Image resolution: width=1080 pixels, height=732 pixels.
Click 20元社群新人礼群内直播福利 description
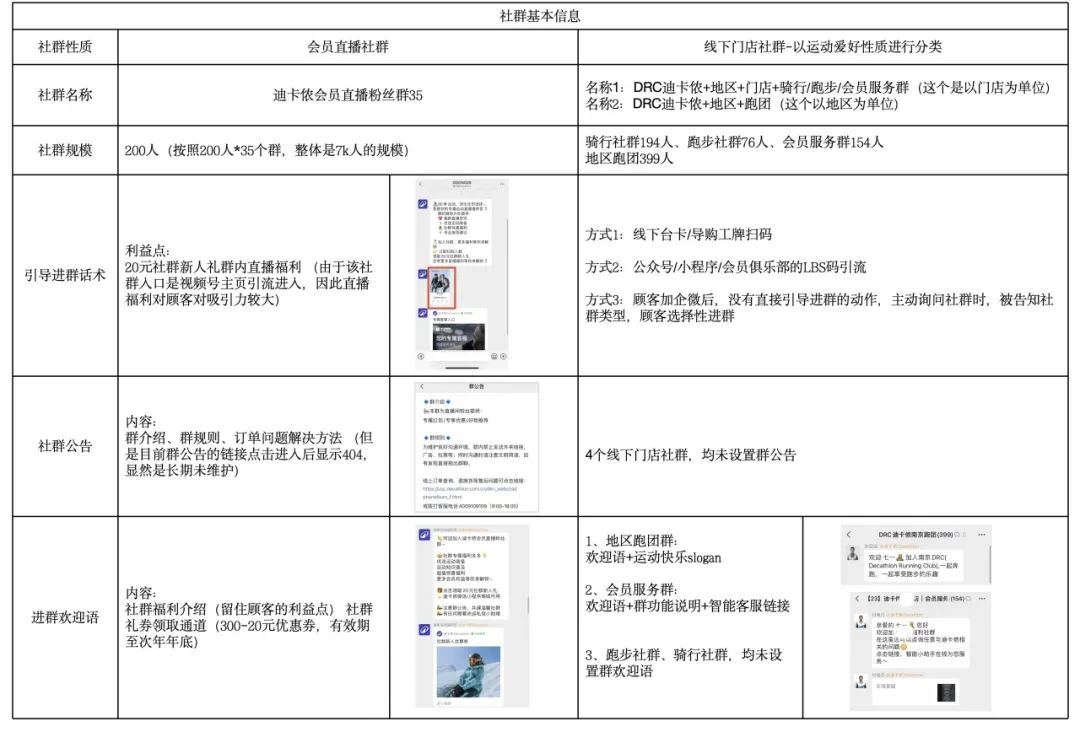pos(248,283)
